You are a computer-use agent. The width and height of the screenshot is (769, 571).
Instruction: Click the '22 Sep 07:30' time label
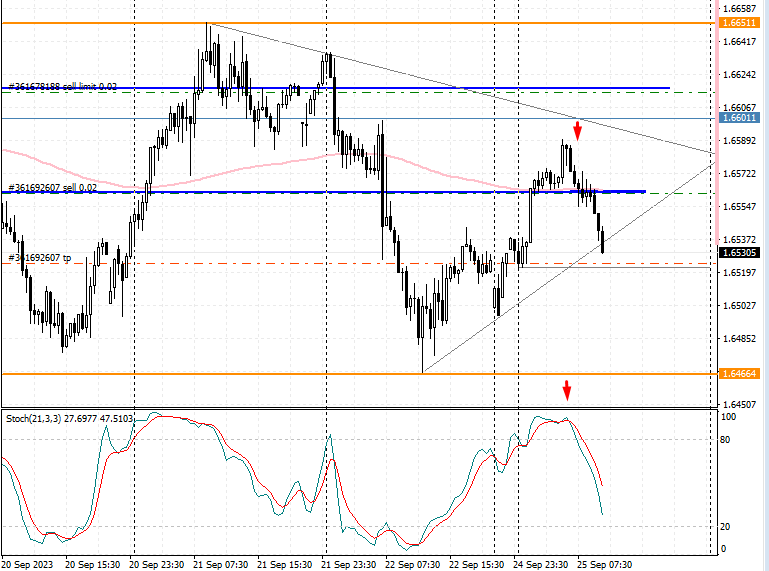coord(412,565)
